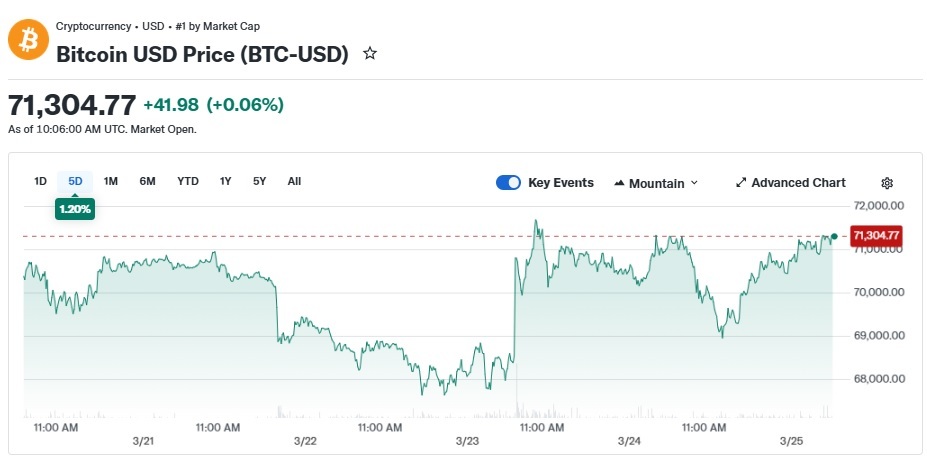Open the Advanced Chart link
Viewport: 927px width, 459px height.
click(x=798, y=183)
